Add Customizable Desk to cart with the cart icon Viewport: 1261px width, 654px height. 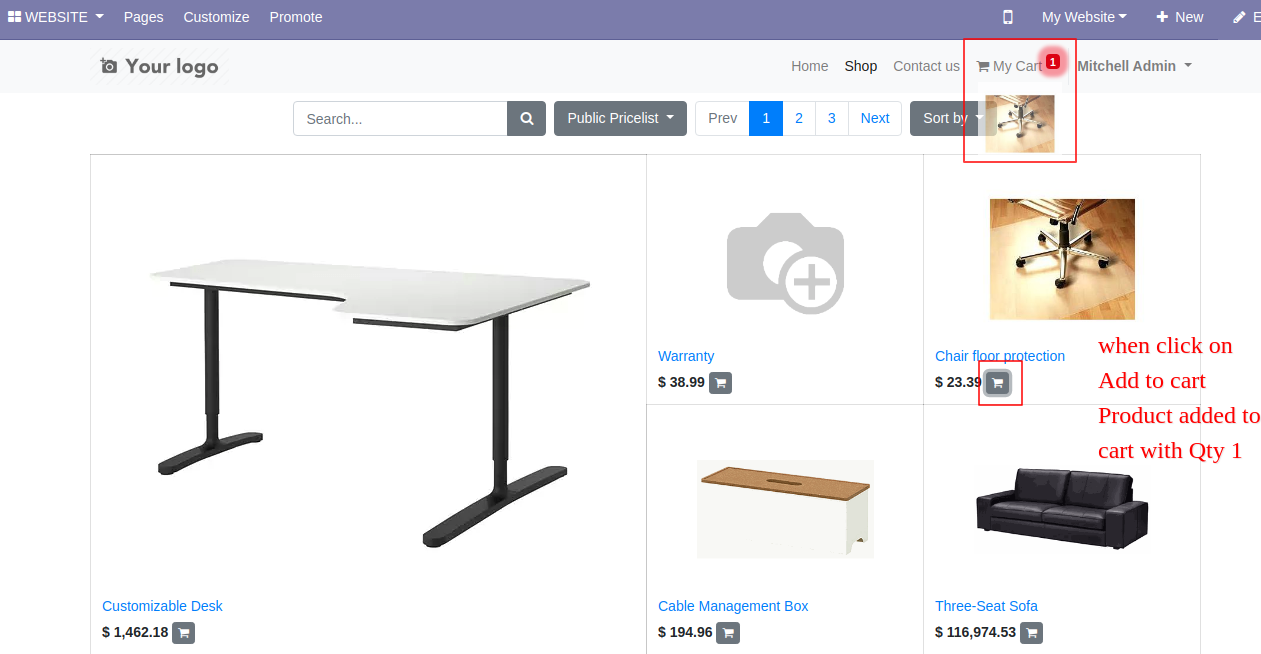pyautogui.click(x=183, y=632)
